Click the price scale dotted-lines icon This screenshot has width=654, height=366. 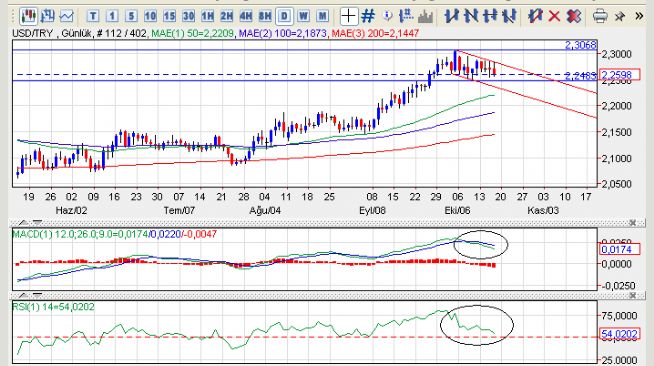406,16
